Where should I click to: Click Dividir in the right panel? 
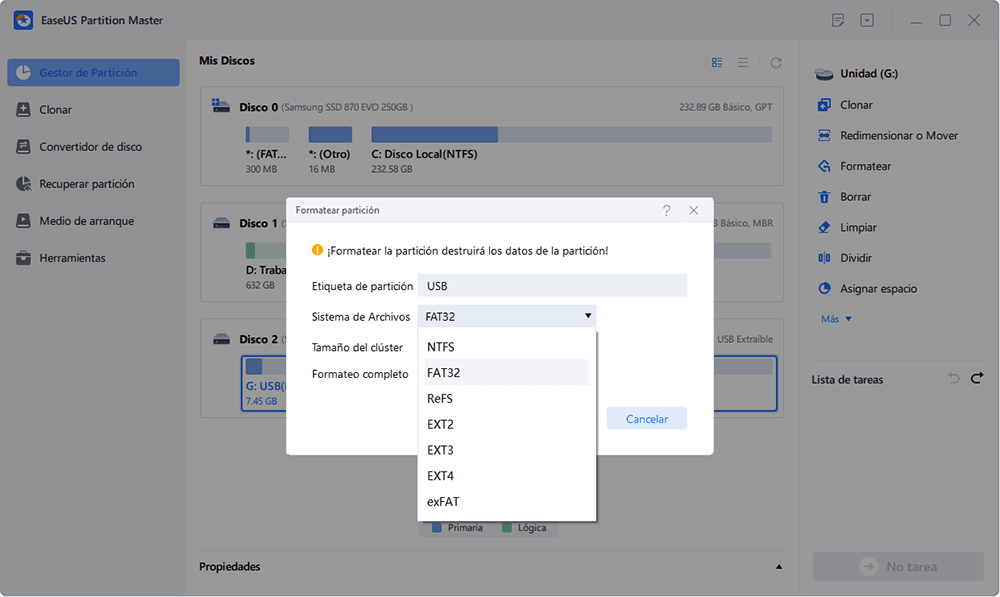click(x=856, y=258)
